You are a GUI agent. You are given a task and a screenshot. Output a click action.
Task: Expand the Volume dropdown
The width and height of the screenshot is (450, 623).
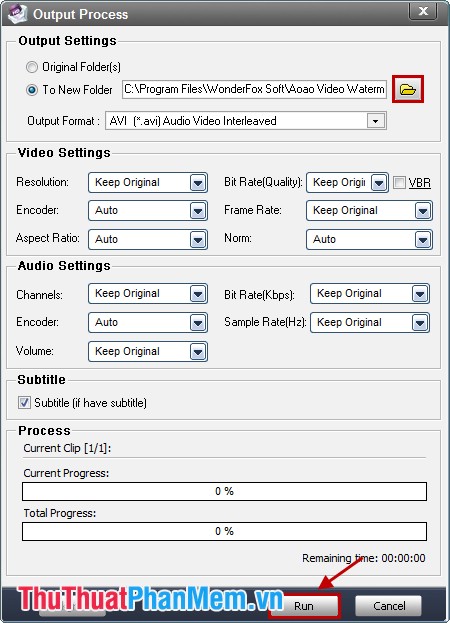(x=148, y=352)
